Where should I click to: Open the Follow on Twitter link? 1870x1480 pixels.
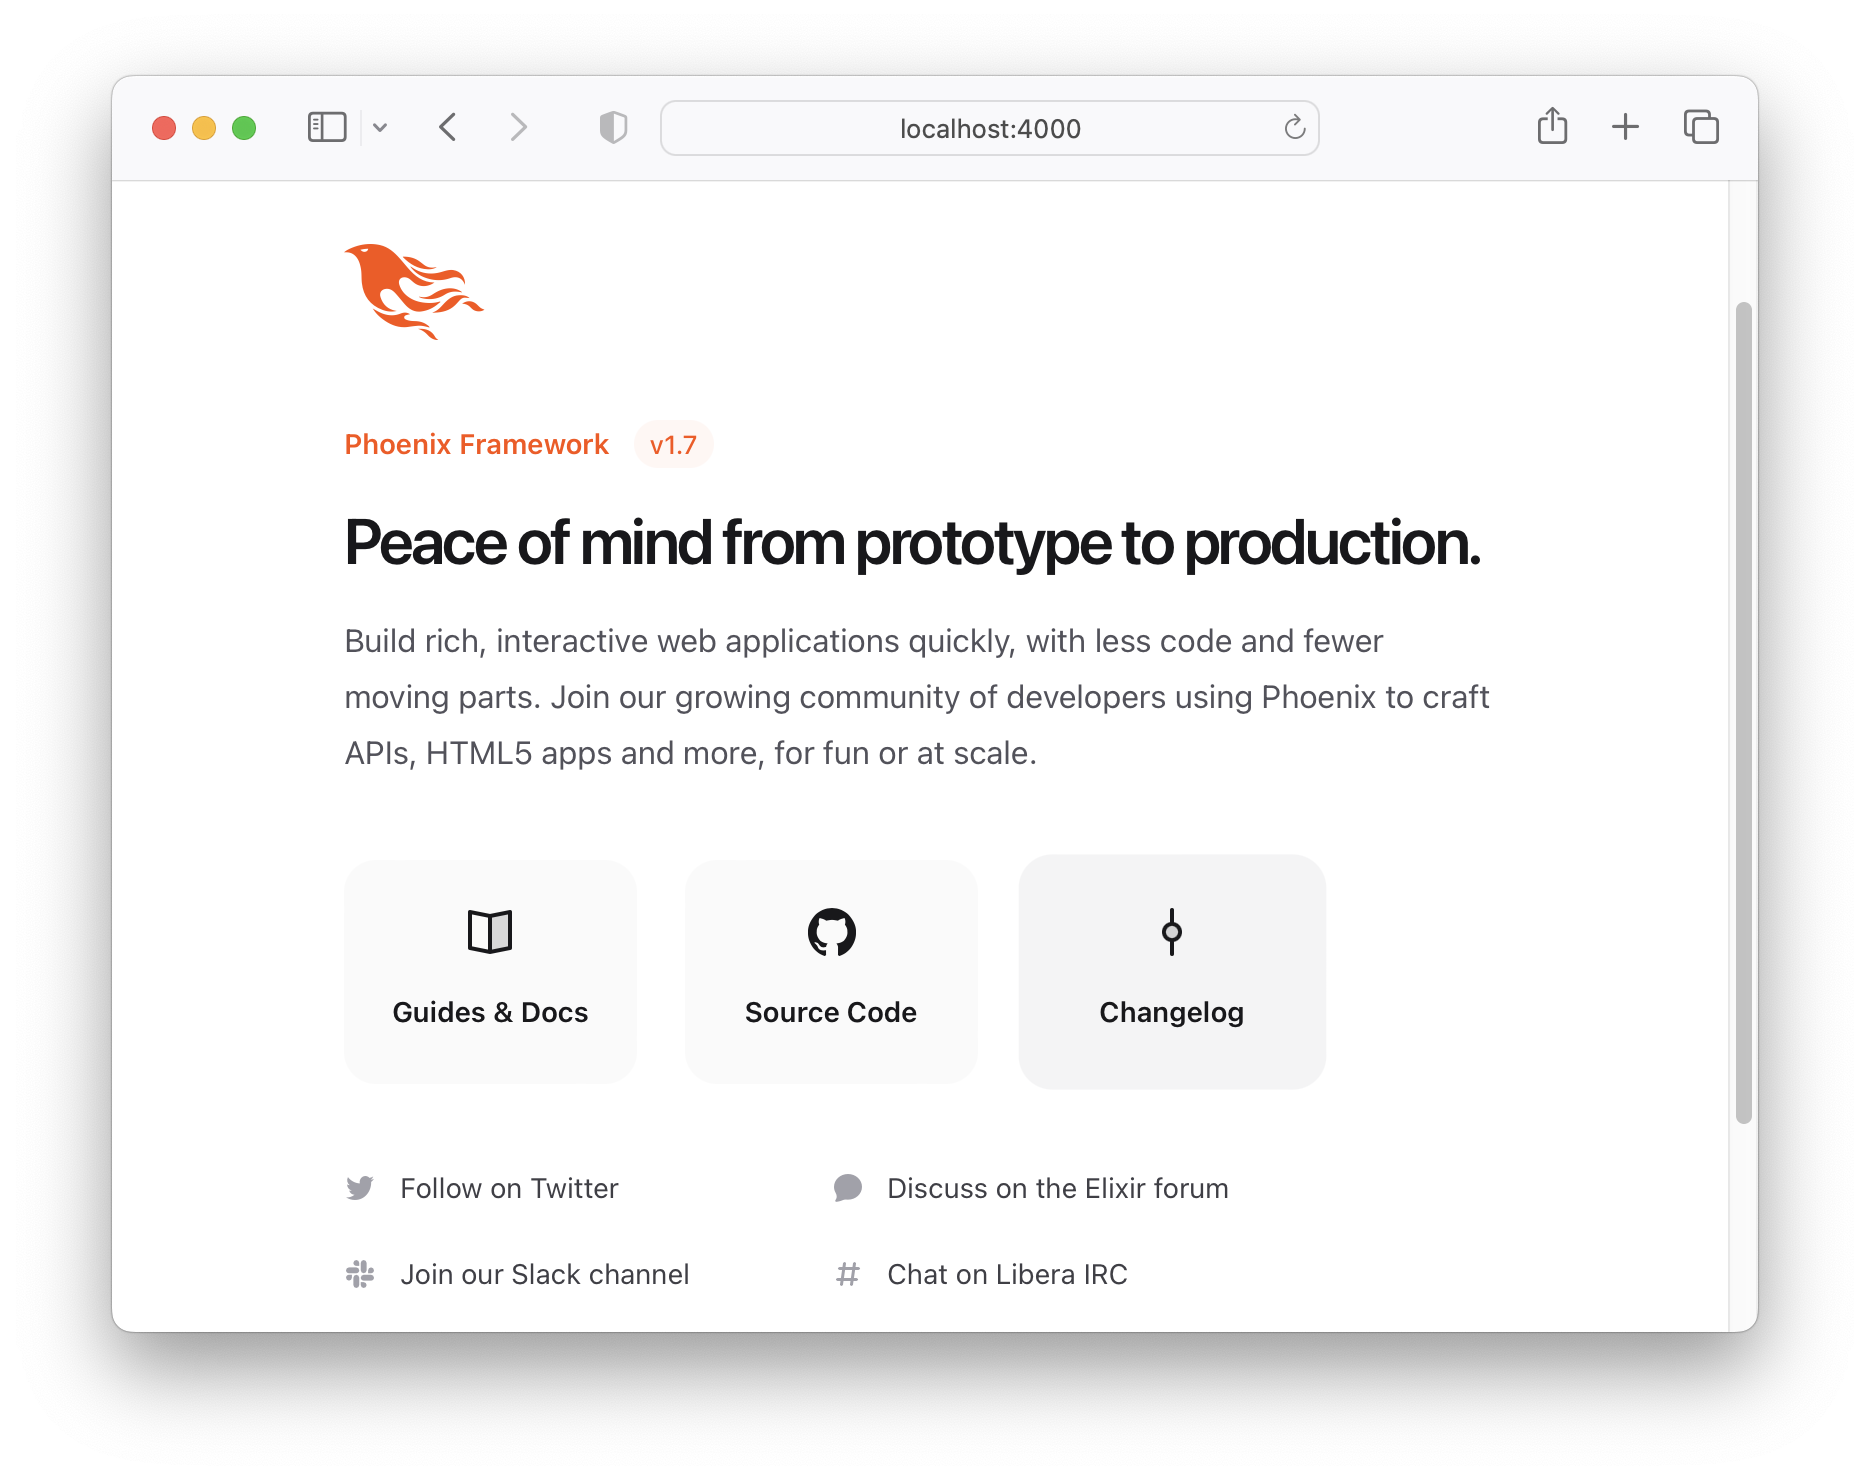[x=482, y=1188]
